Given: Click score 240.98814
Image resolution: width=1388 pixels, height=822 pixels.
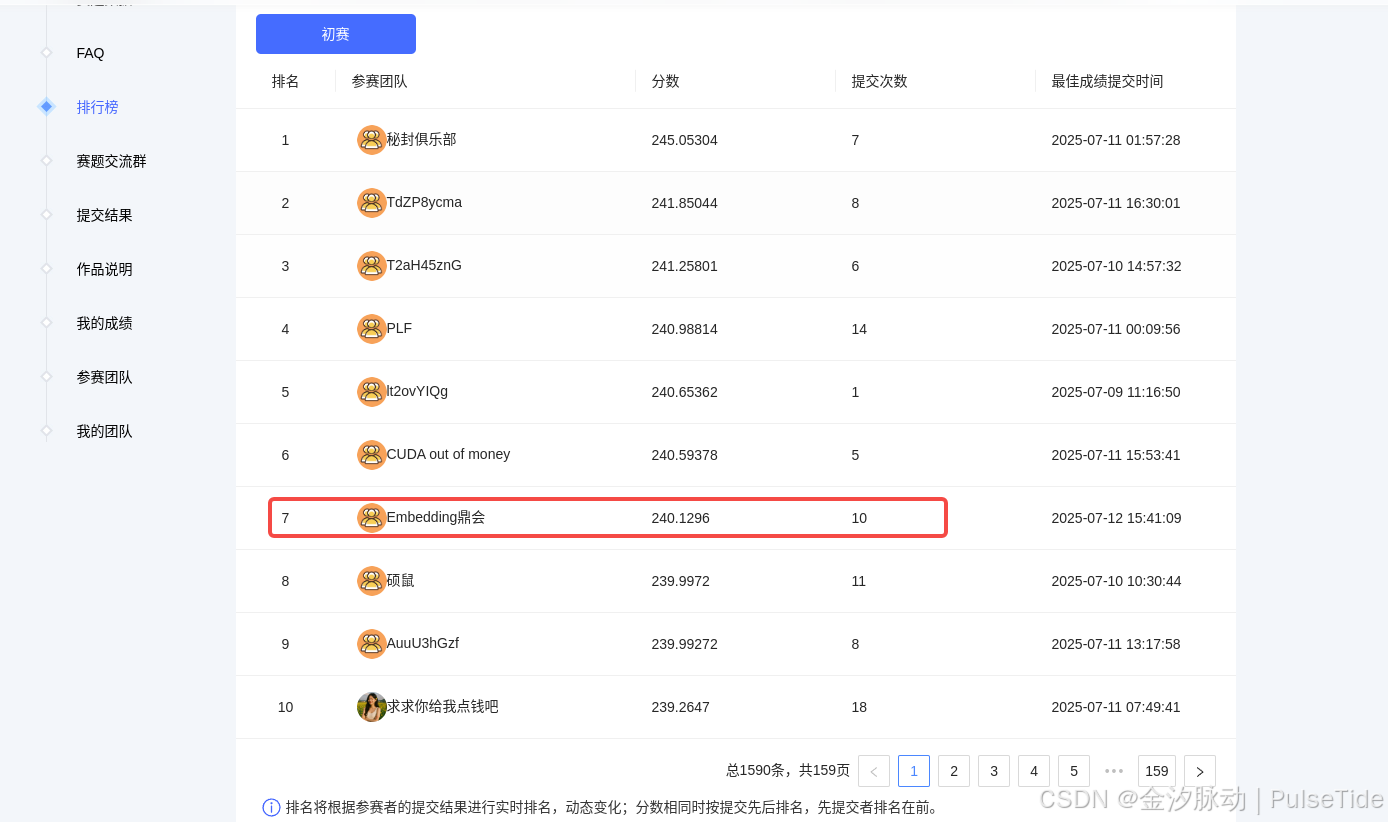Looking at the screenshot, I should 684,329.
